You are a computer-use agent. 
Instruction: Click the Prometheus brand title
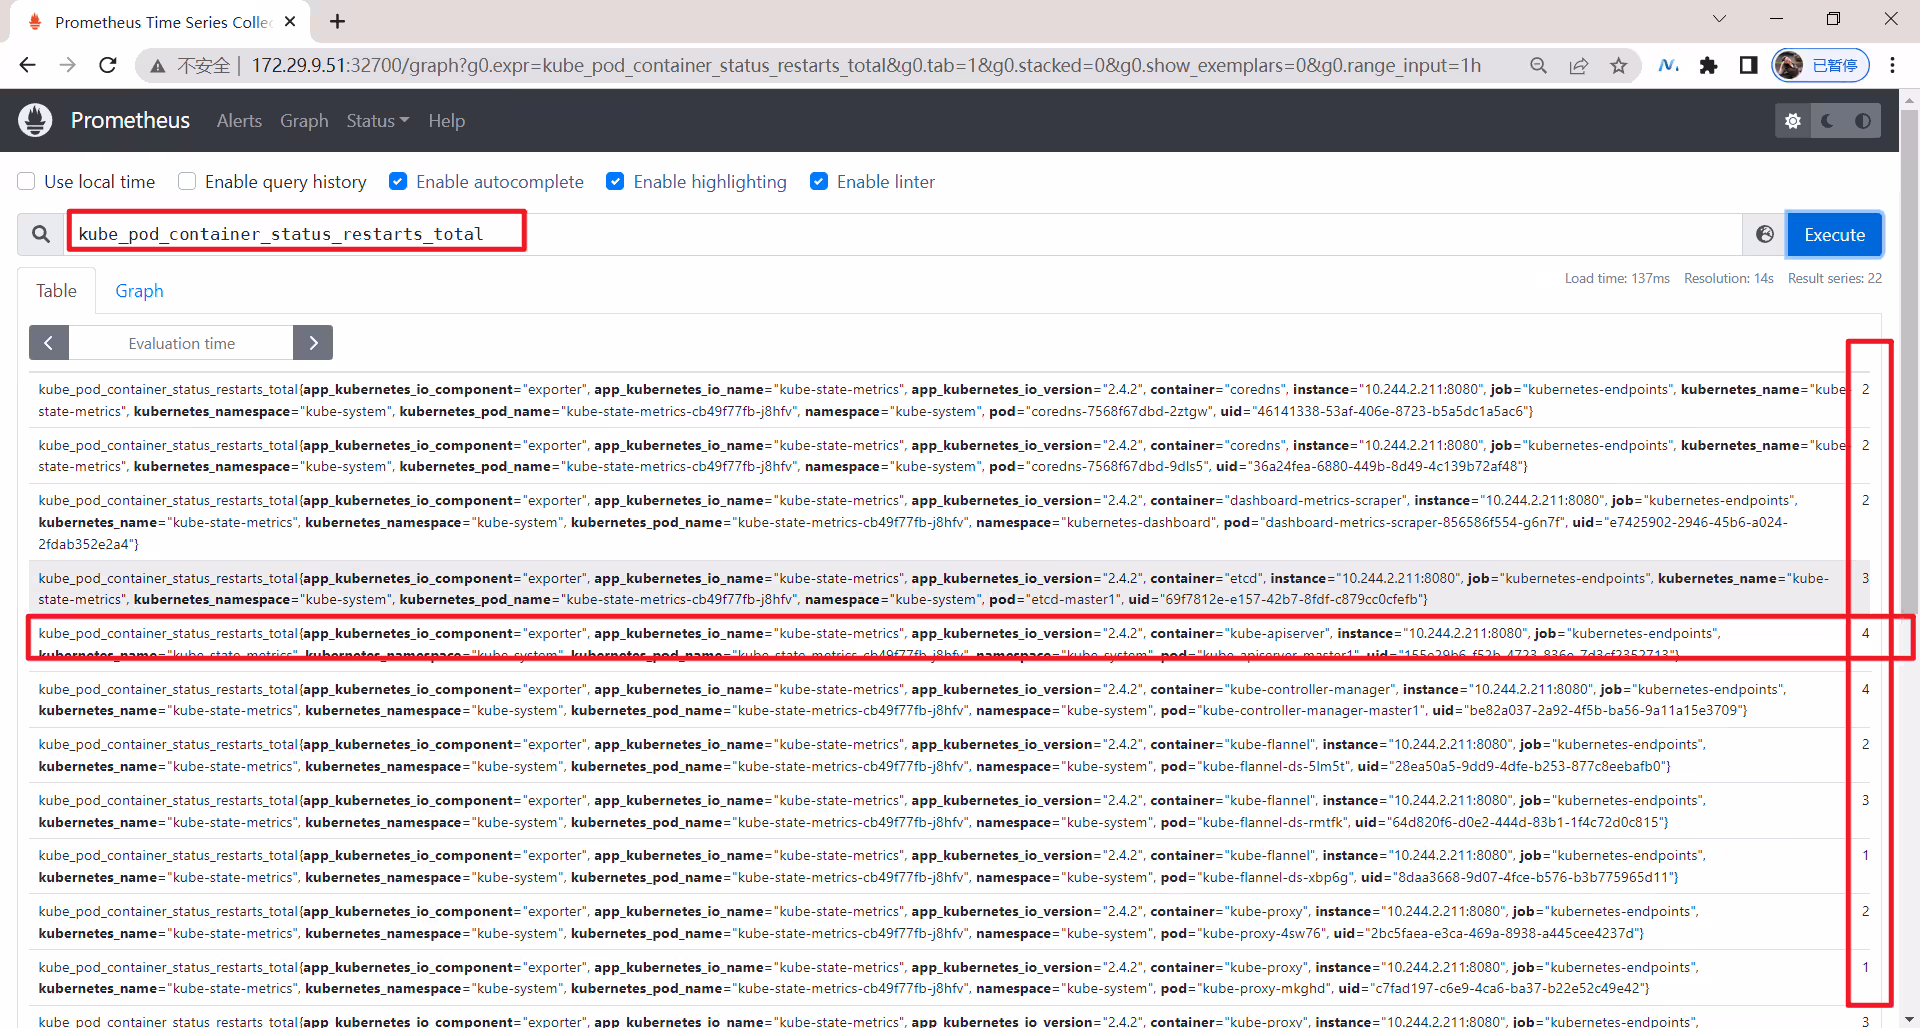click(x=130, y=121)
